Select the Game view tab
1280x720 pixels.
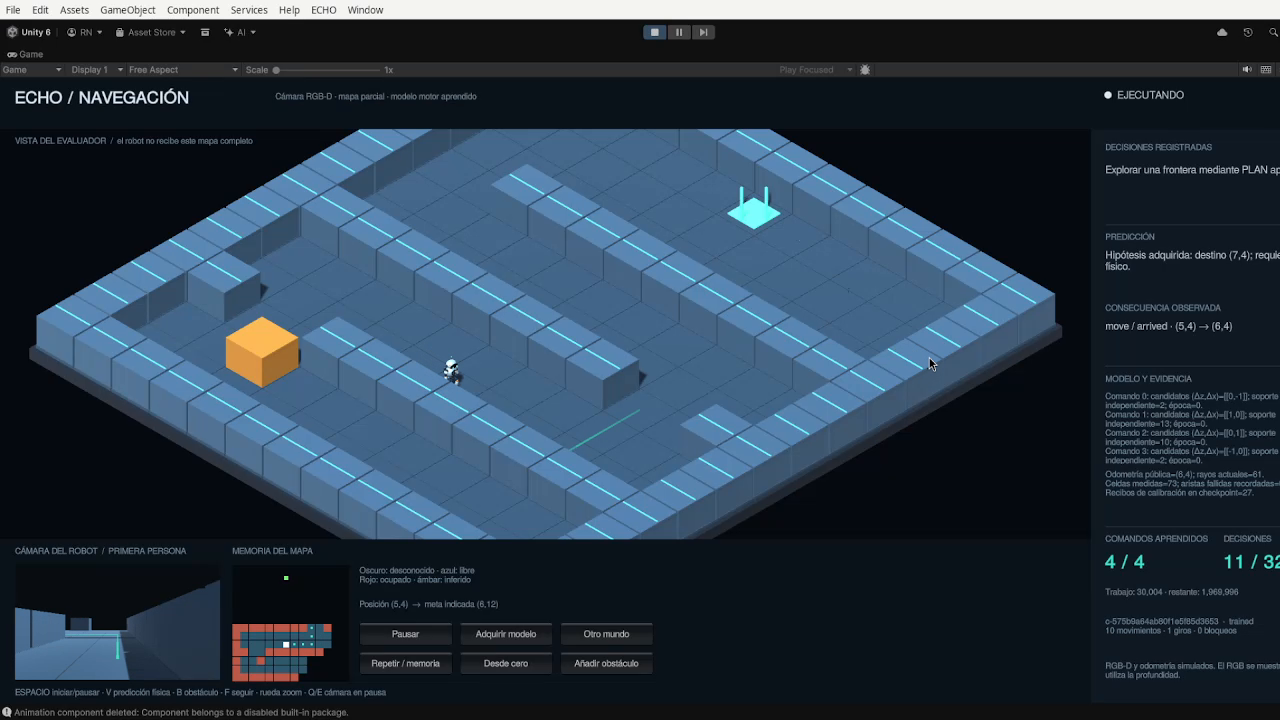25,54
